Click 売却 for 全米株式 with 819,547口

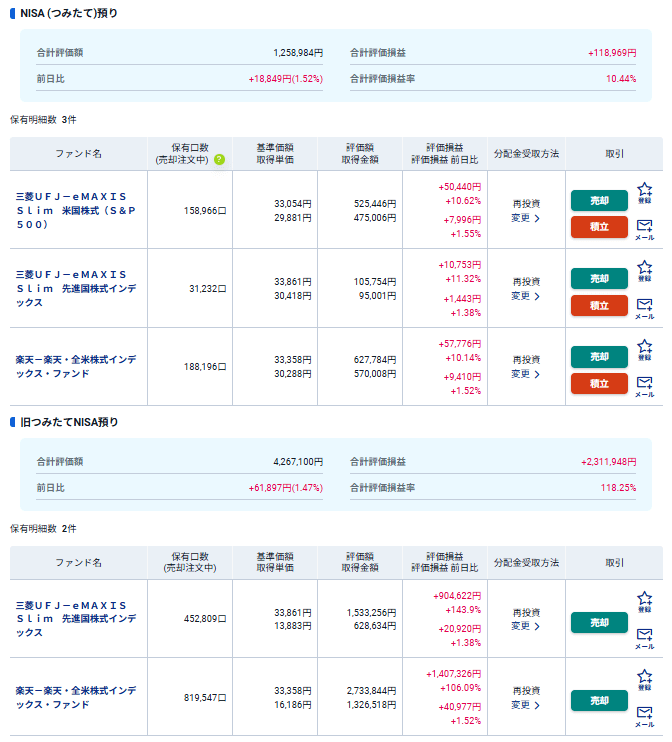tap(599, 701)
